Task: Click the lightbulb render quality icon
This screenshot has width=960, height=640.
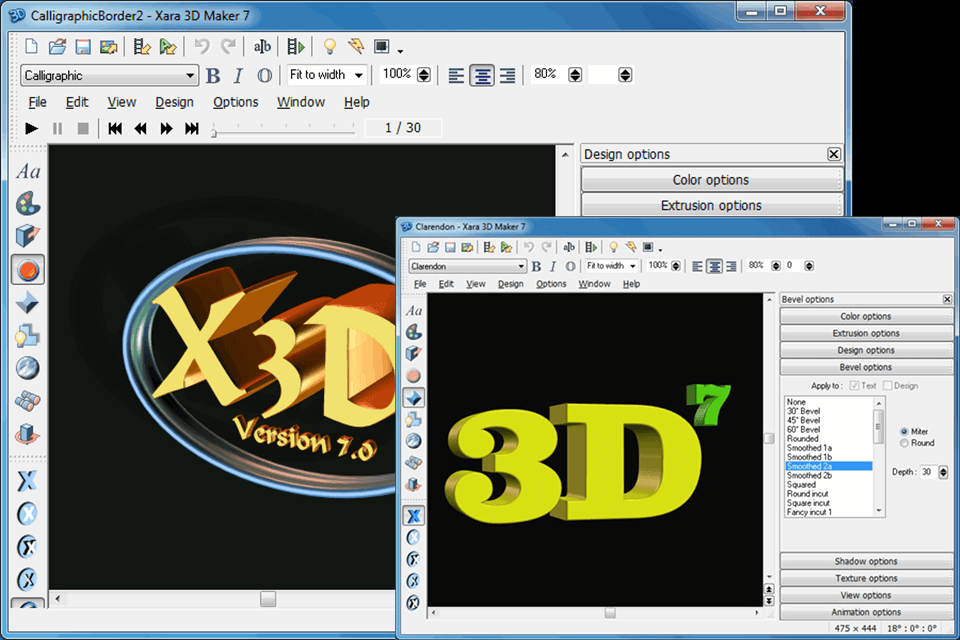Action: pos(330,46)
